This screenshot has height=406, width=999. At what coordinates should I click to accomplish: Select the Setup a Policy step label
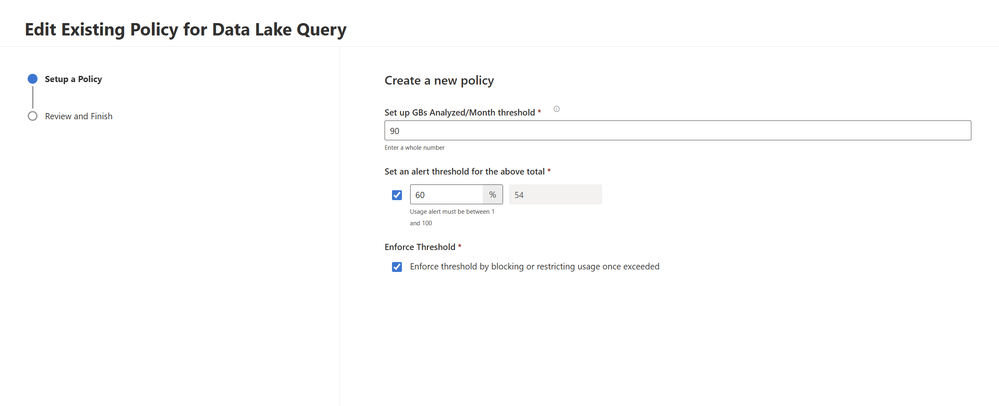[73, 79]
